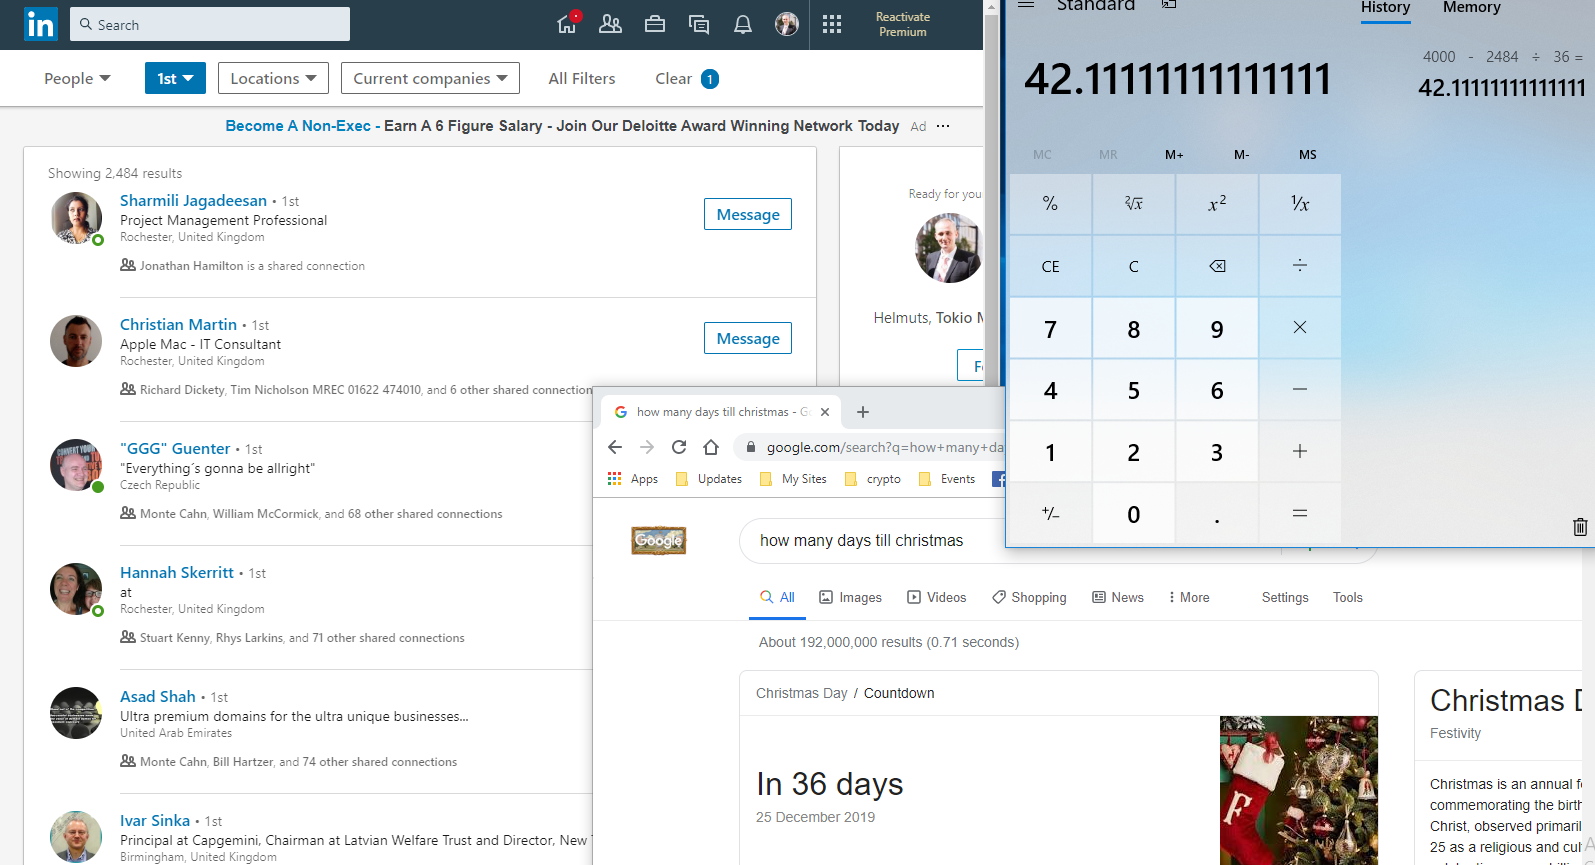Click the calculator CE key

(x=1050, y=266)
